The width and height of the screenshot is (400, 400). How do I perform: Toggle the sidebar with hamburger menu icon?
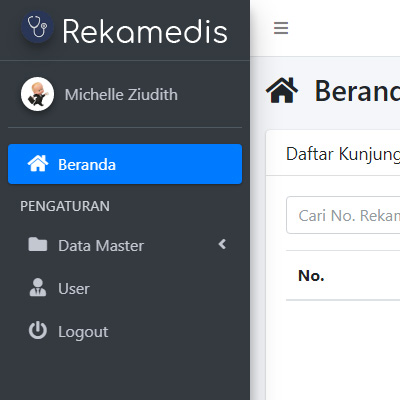pos(281,28)
